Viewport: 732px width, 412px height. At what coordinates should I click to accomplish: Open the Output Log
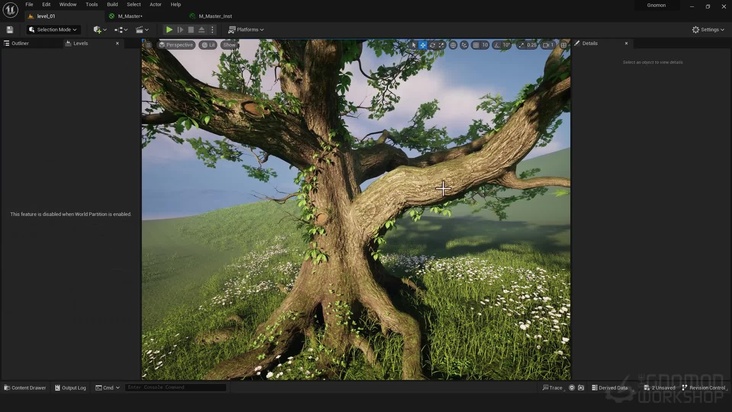(71, 388)
